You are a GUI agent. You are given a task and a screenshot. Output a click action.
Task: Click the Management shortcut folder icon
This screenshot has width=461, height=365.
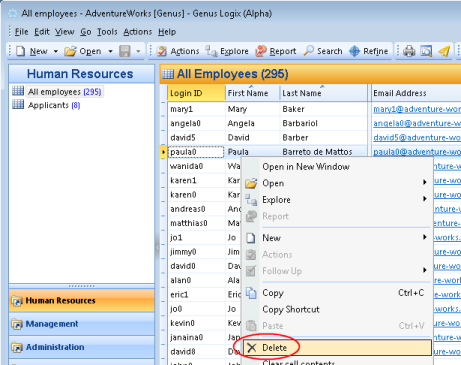pos(17,324)
